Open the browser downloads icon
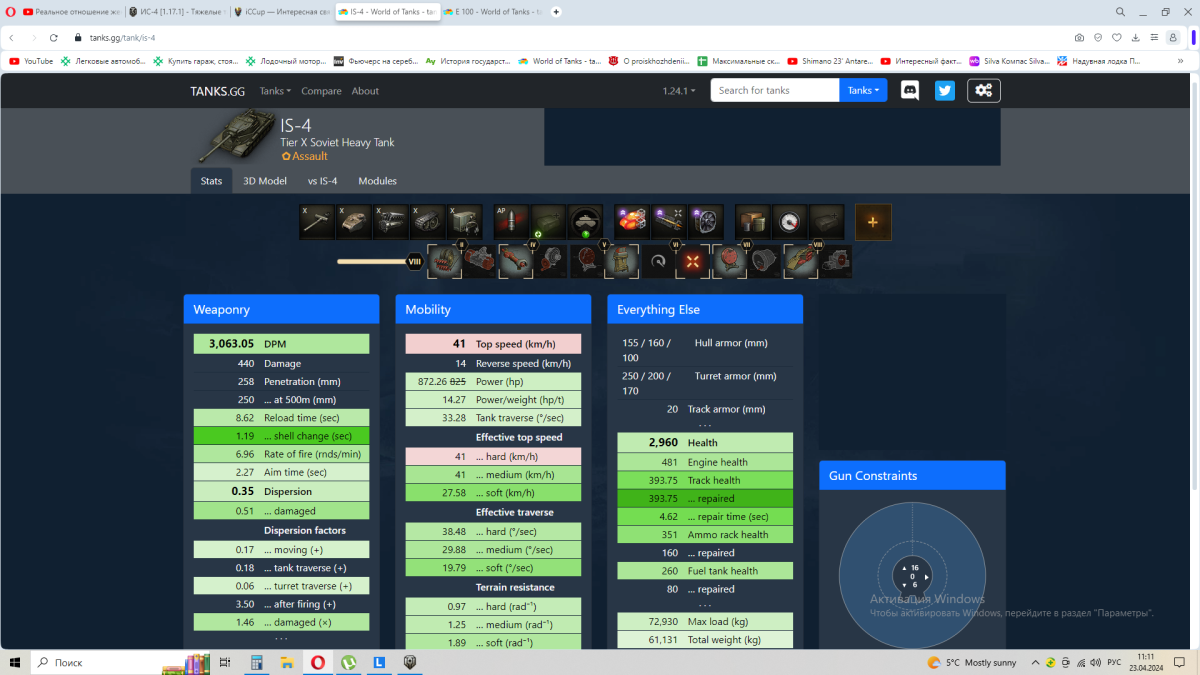 click(x=1135, y=37)
